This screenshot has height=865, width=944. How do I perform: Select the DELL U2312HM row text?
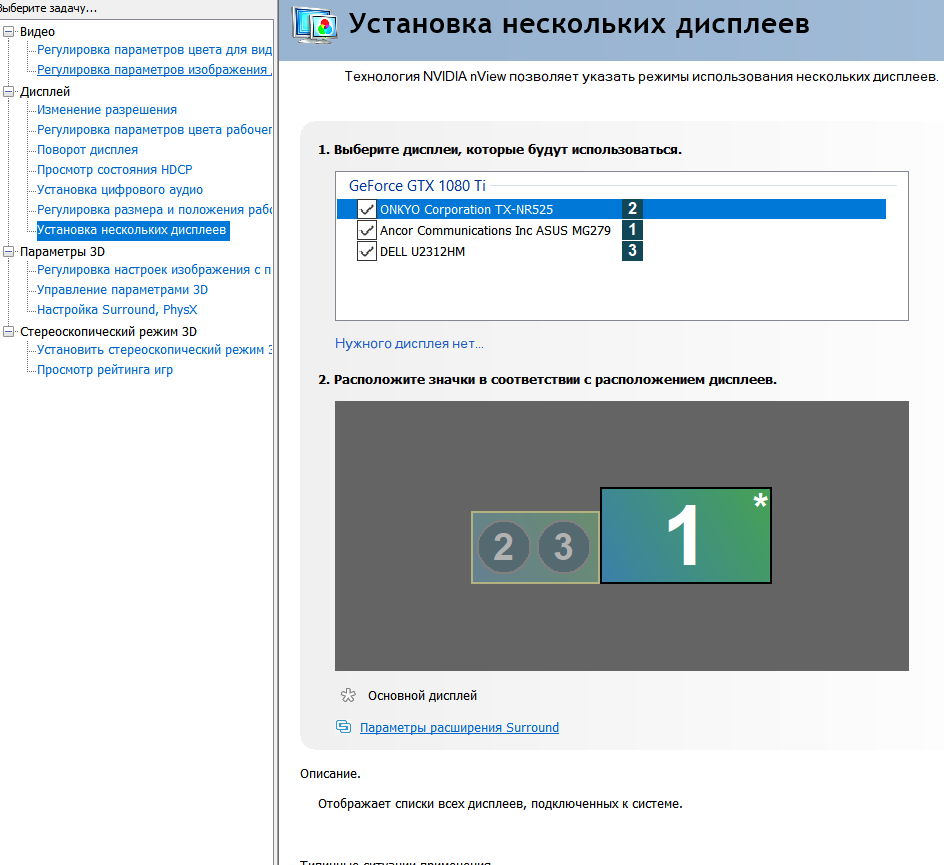coord(422,252)
